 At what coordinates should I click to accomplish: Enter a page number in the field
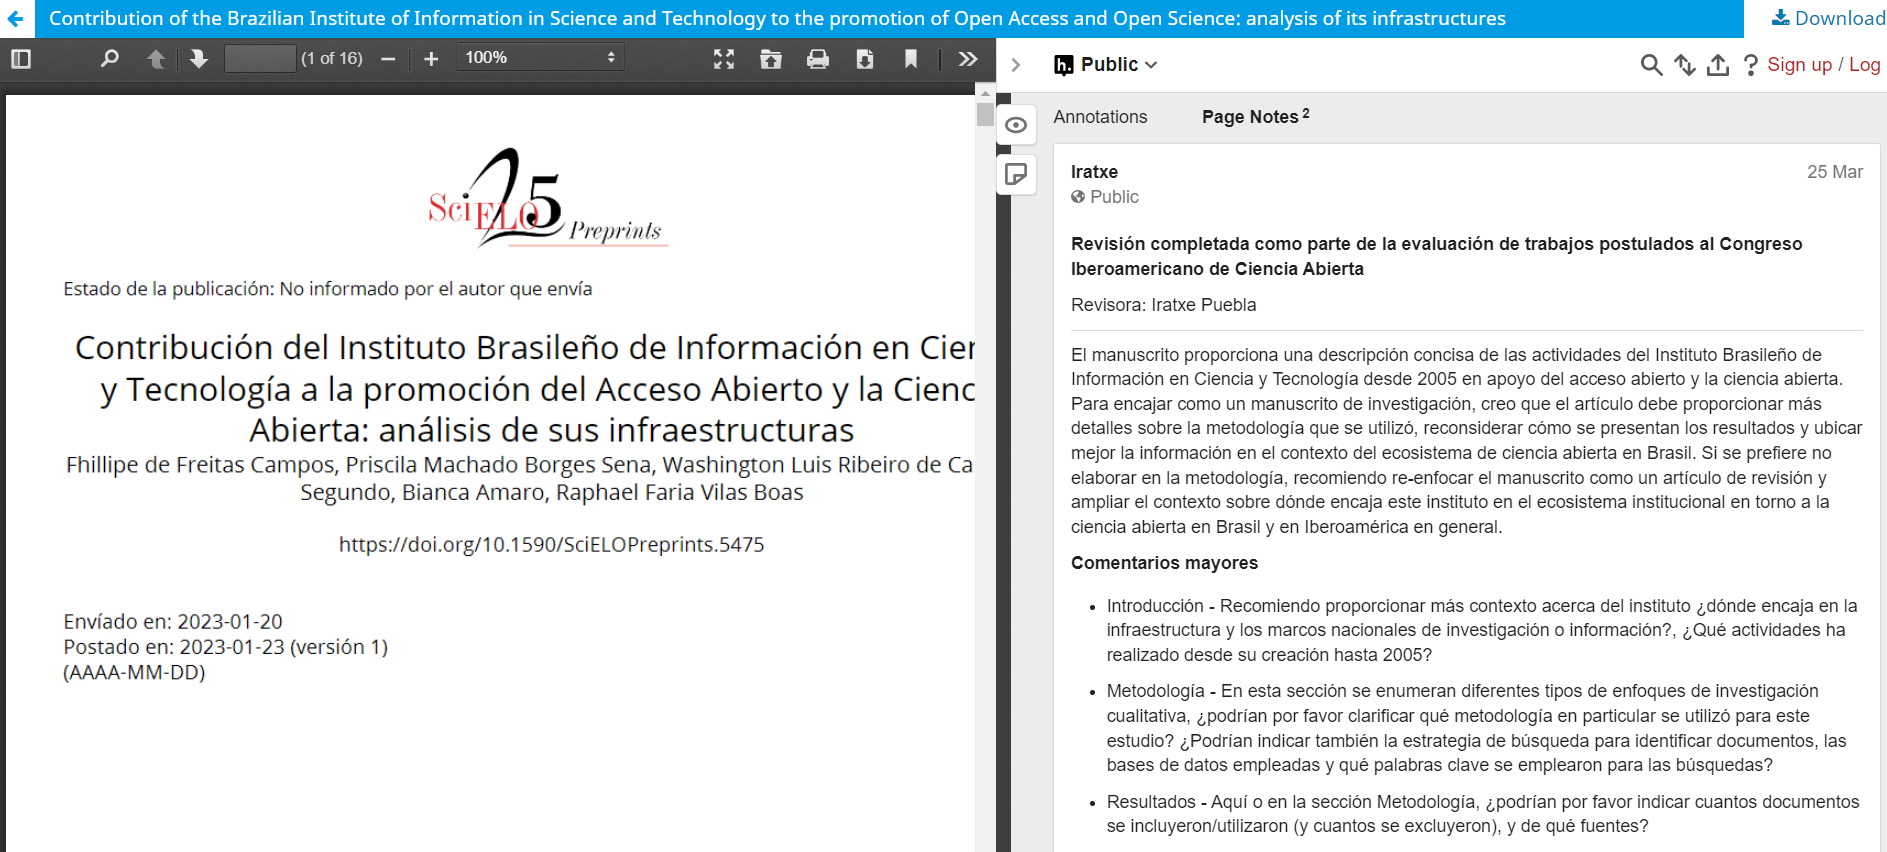(260, 58)
